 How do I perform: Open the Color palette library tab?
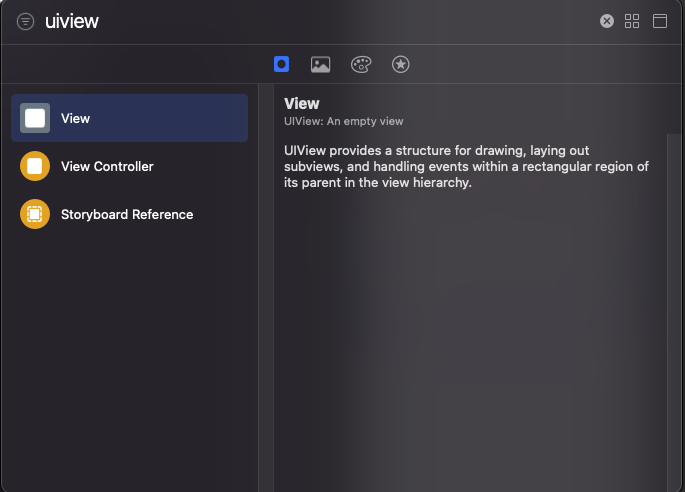click(x=361, y=65)
